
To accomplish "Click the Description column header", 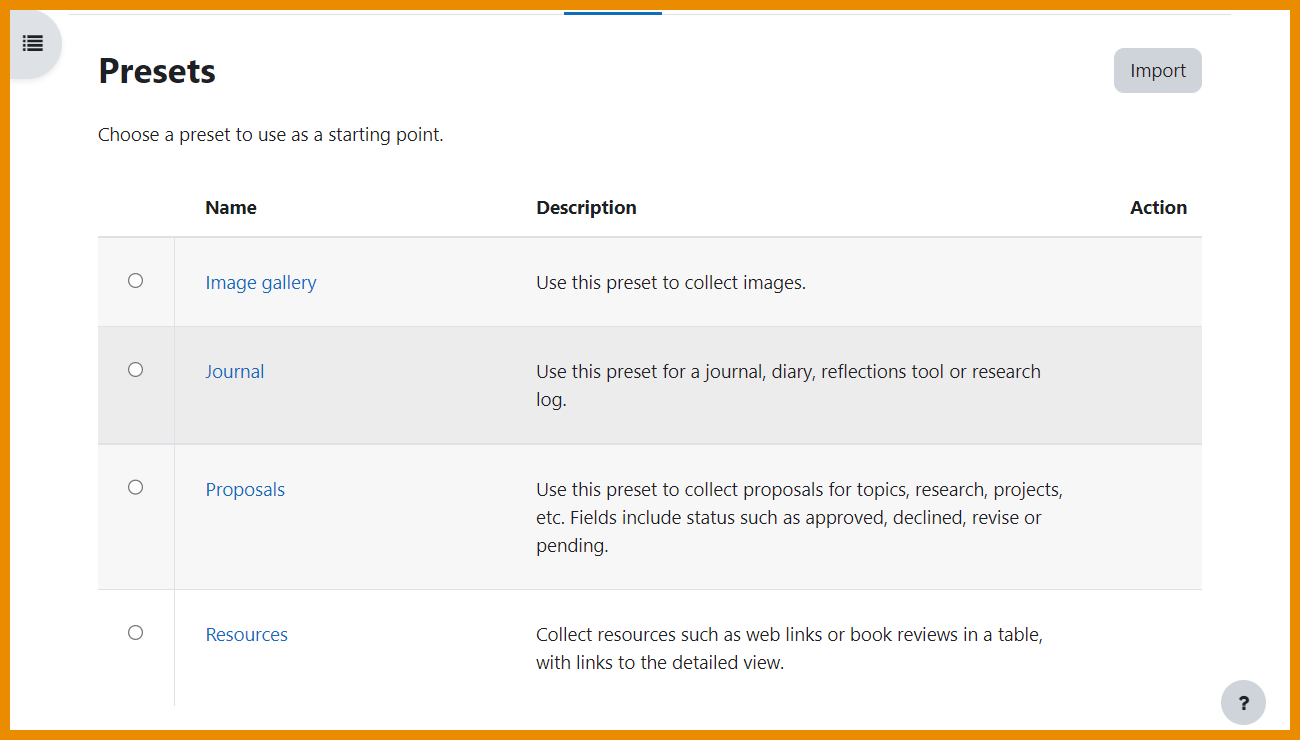I will click(x=586, y=208).
